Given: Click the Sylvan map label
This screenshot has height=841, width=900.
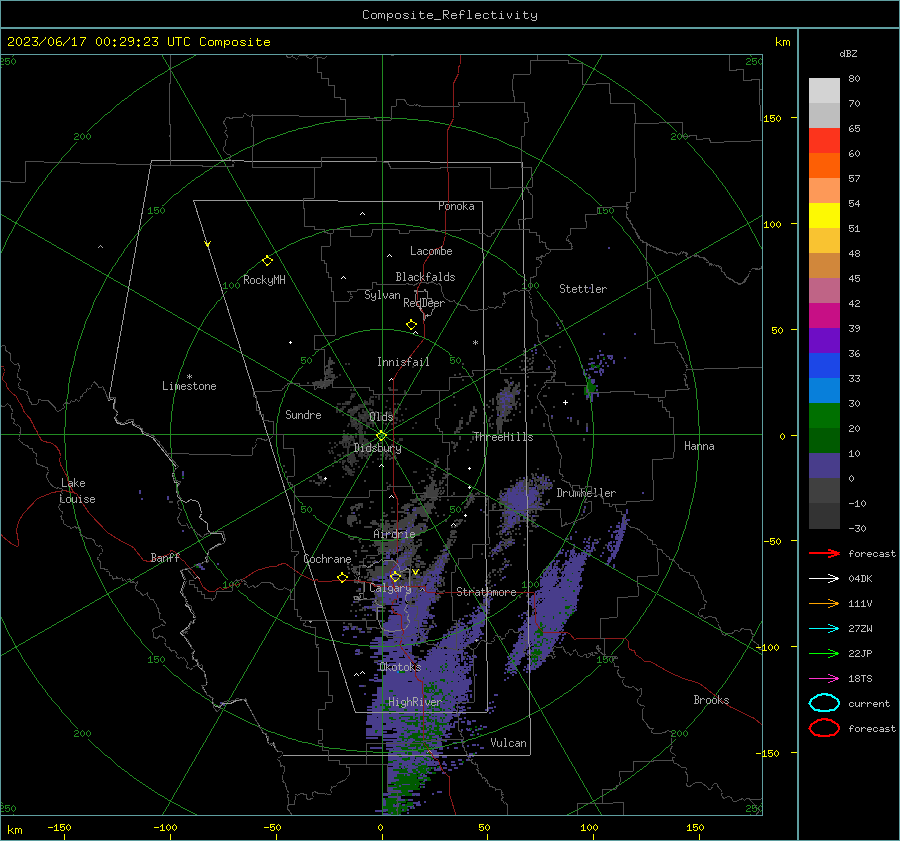Looking at the screenshot, I should [x=382, y=295].
